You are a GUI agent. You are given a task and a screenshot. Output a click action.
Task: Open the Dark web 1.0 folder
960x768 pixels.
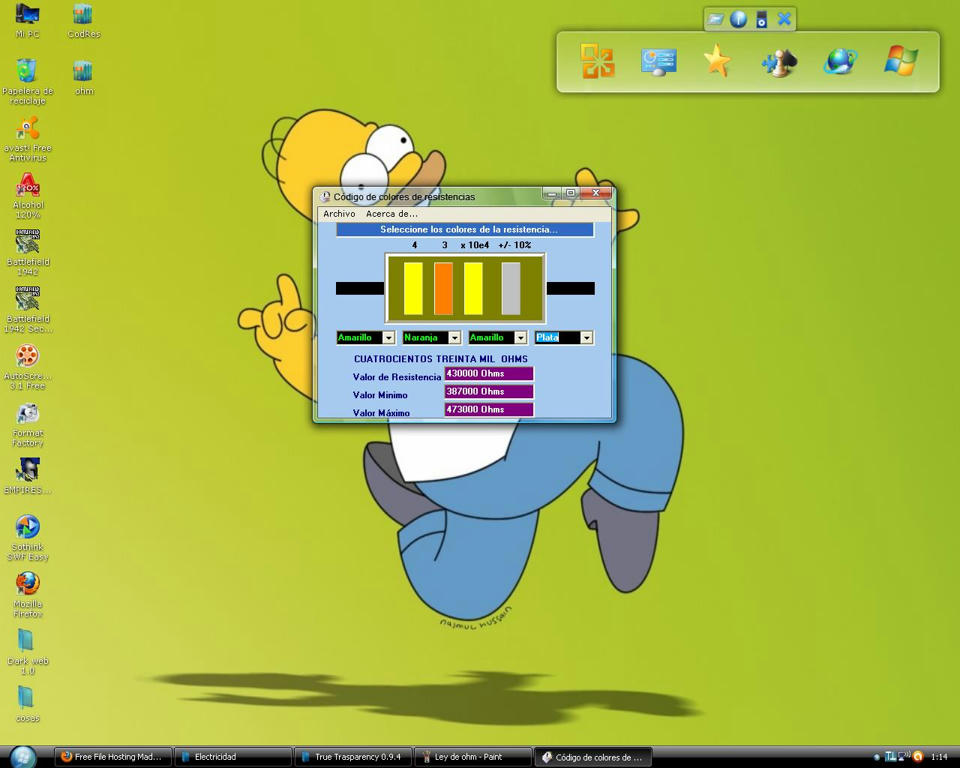(x=28, y=651)
